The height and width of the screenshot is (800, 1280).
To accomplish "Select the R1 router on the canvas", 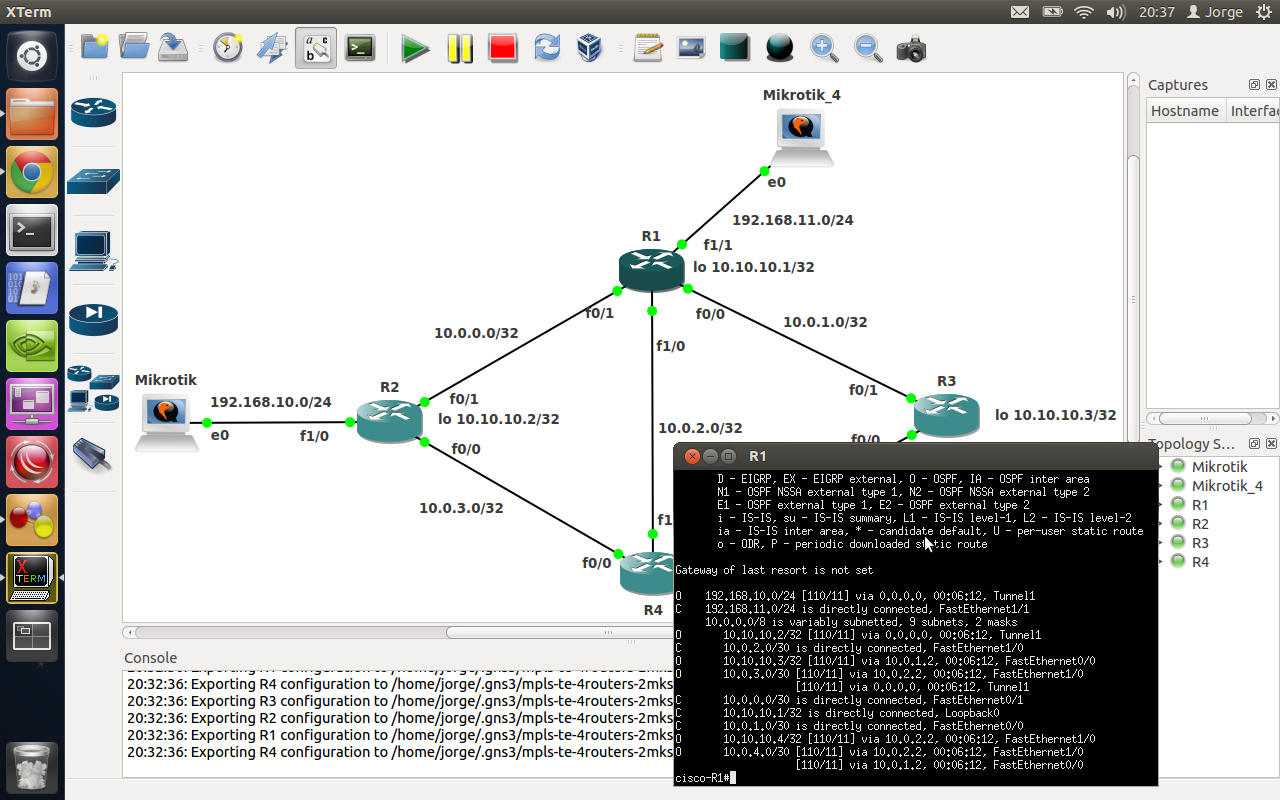I will [x=651, y=270].
